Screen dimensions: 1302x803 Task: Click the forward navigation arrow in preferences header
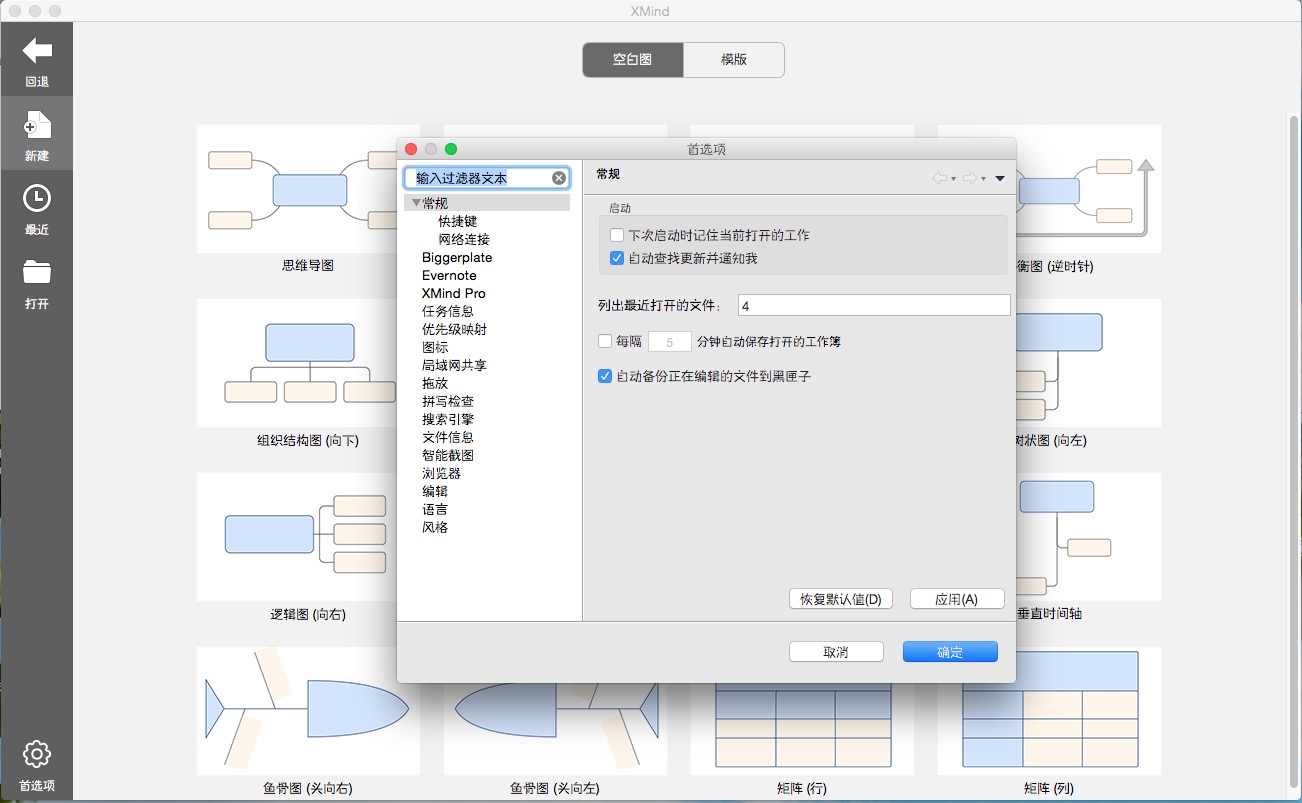point(969,178)
